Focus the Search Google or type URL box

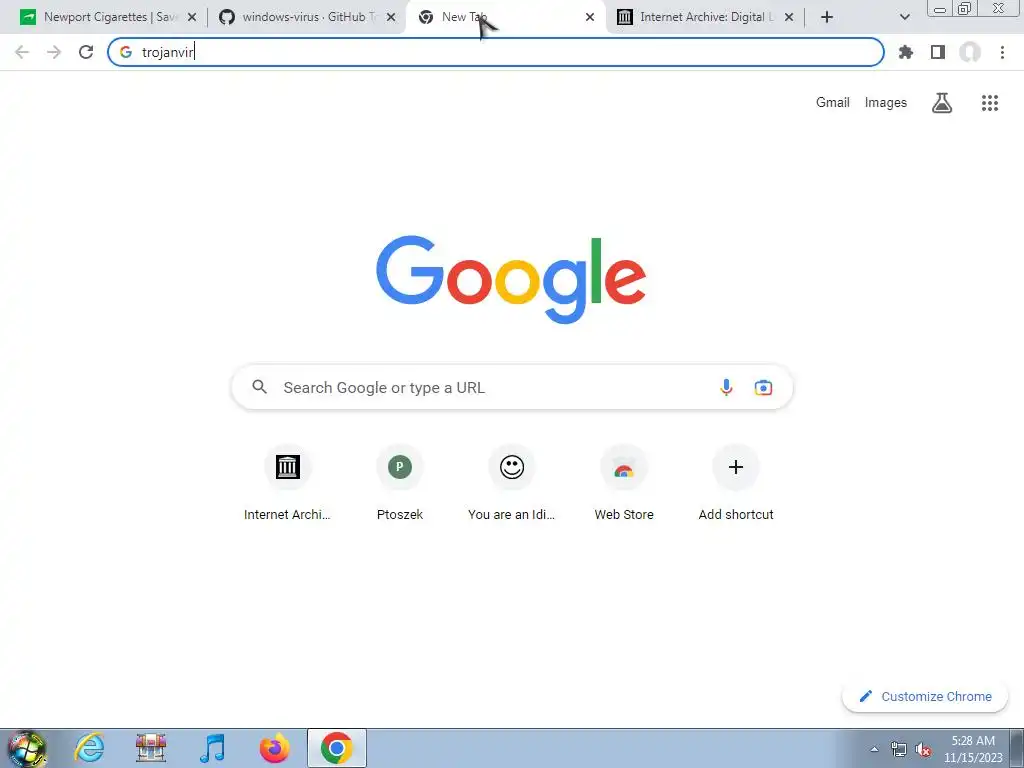point(512,387)
